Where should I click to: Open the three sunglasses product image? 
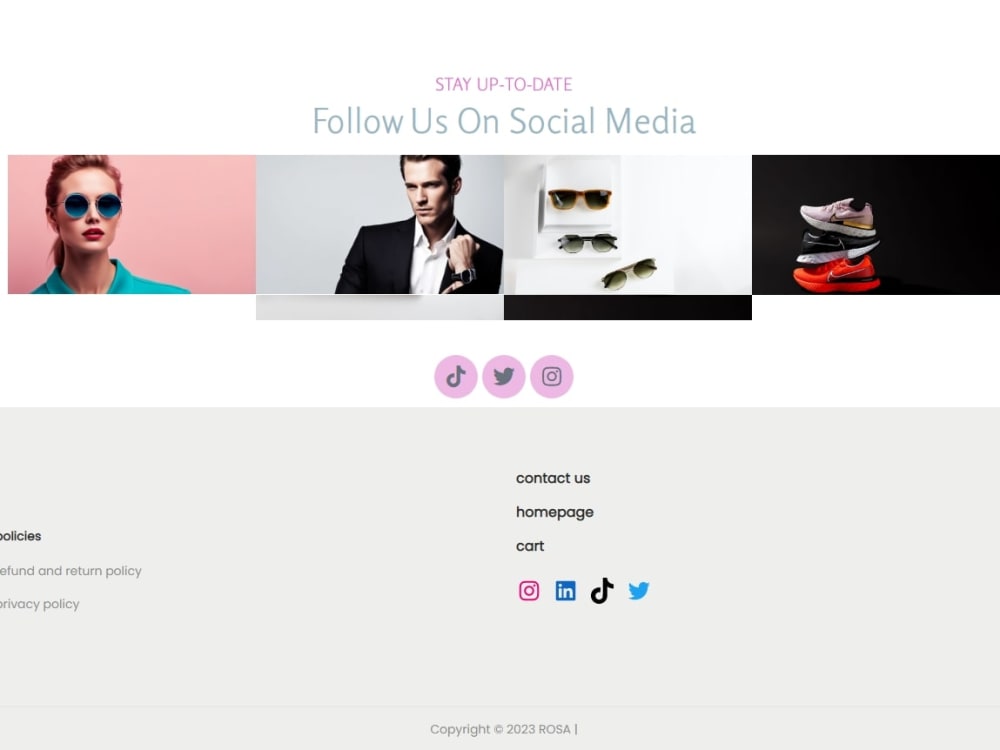[x=628, y=224]
